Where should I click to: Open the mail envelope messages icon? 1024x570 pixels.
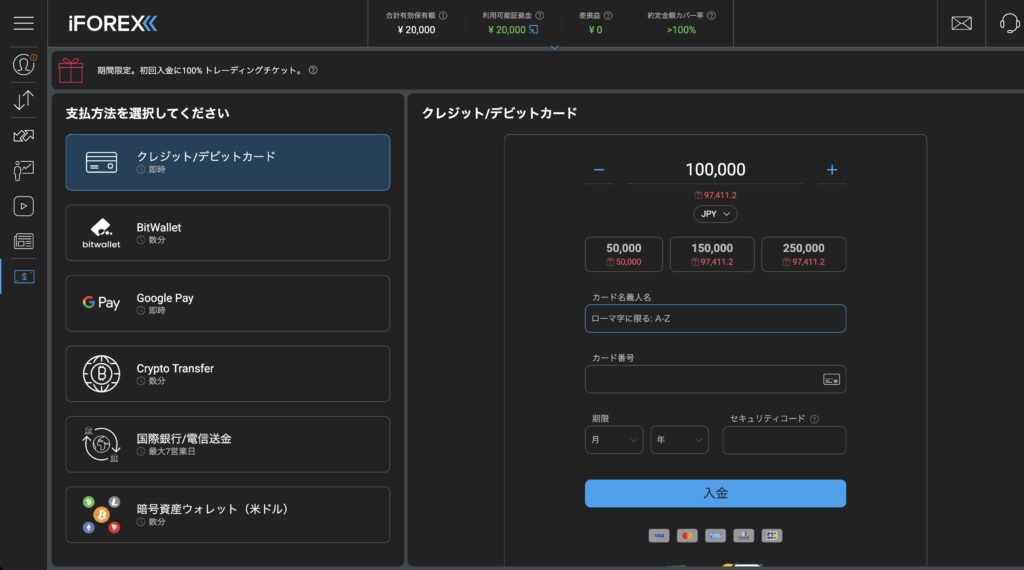(961, 24)
